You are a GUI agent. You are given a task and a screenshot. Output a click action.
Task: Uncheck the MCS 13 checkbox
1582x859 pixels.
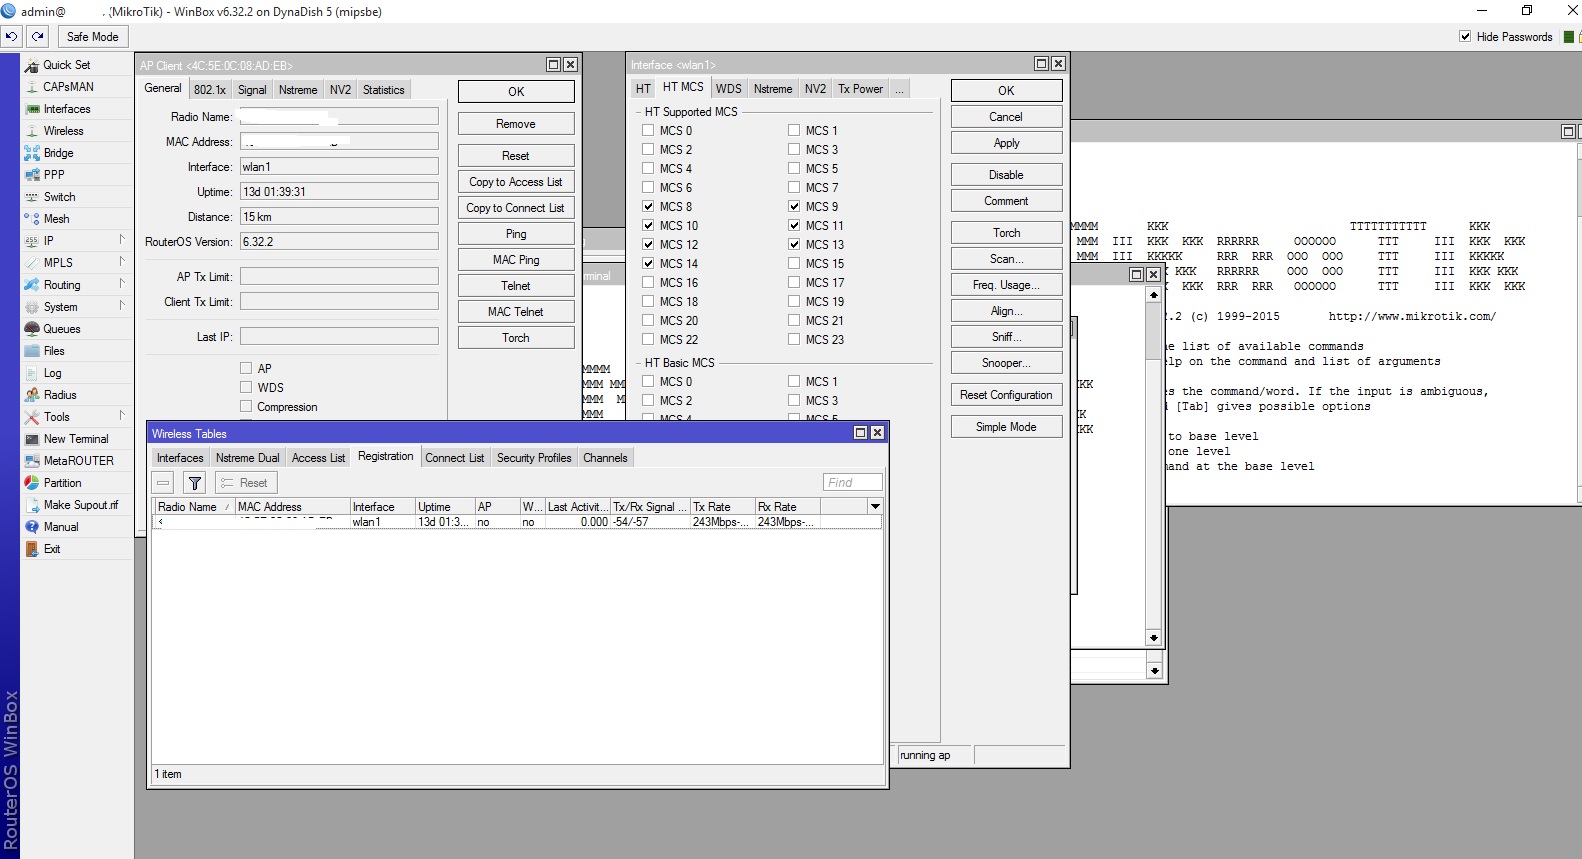click(x=794, y=245)
